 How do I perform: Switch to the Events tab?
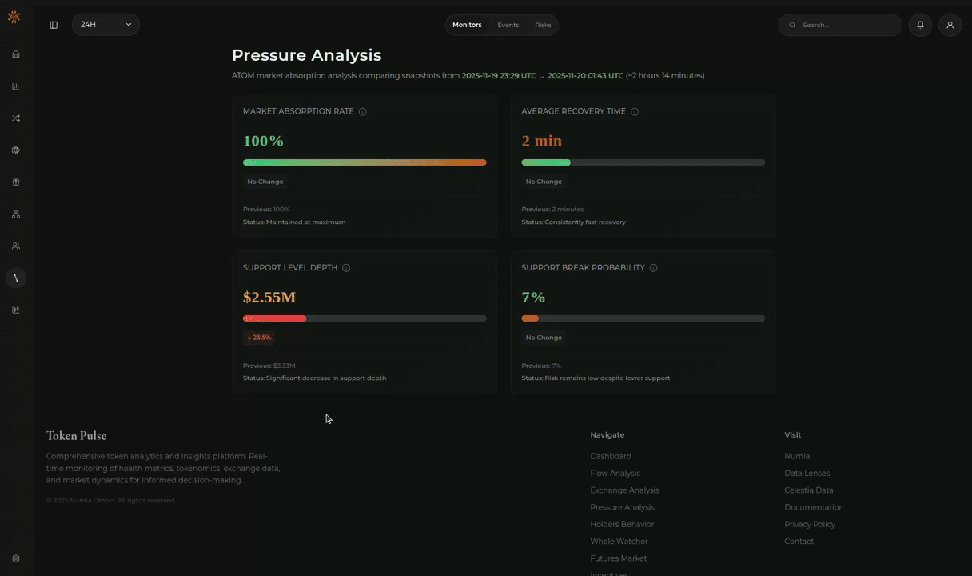508,25
